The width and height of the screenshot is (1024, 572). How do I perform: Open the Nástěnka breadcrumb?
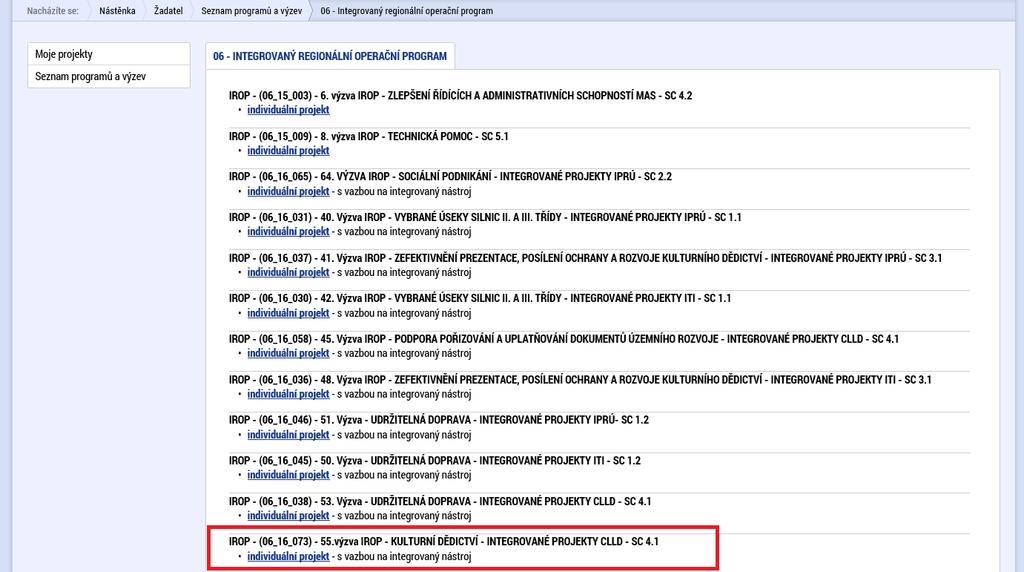[117, 10]
